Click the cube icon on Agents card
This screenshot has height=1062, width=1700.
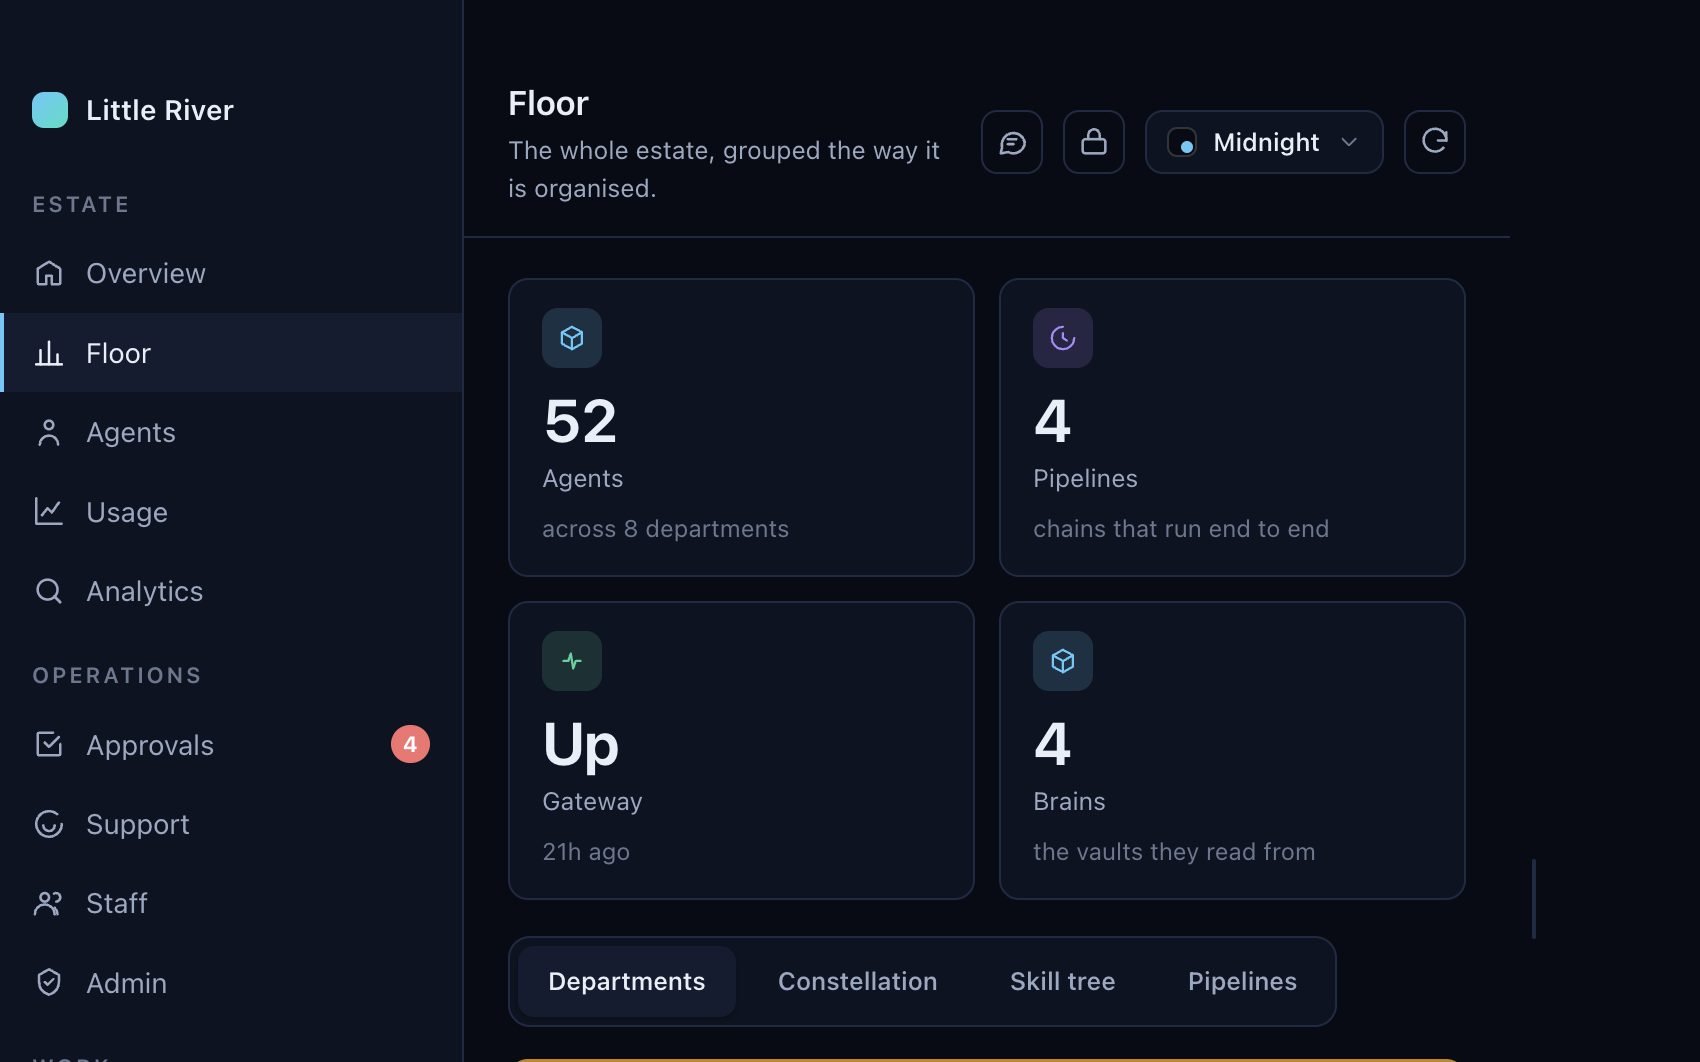(572, 338)
